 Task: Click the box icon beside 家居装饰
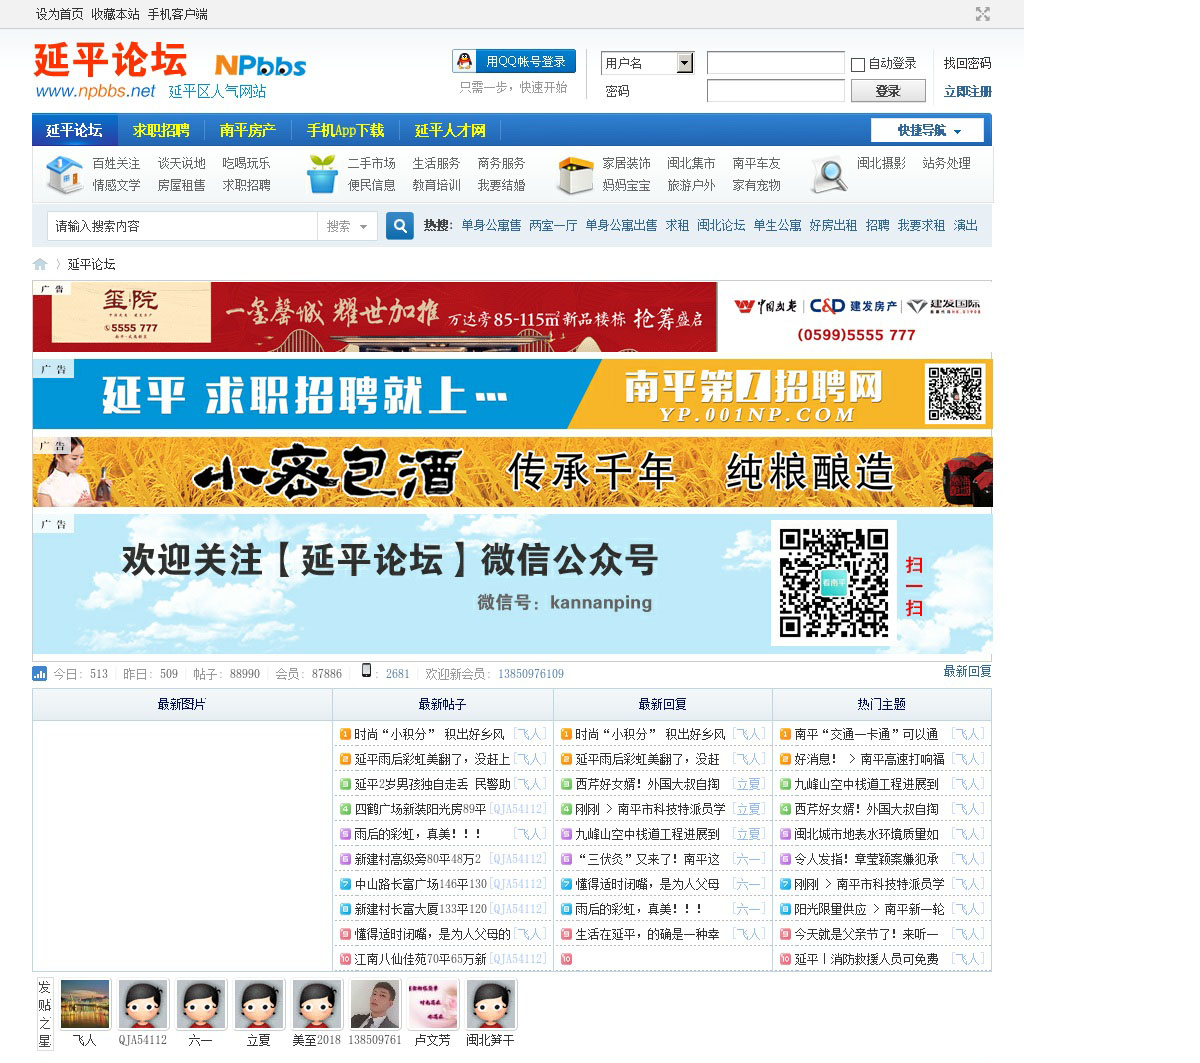point(576,174)
